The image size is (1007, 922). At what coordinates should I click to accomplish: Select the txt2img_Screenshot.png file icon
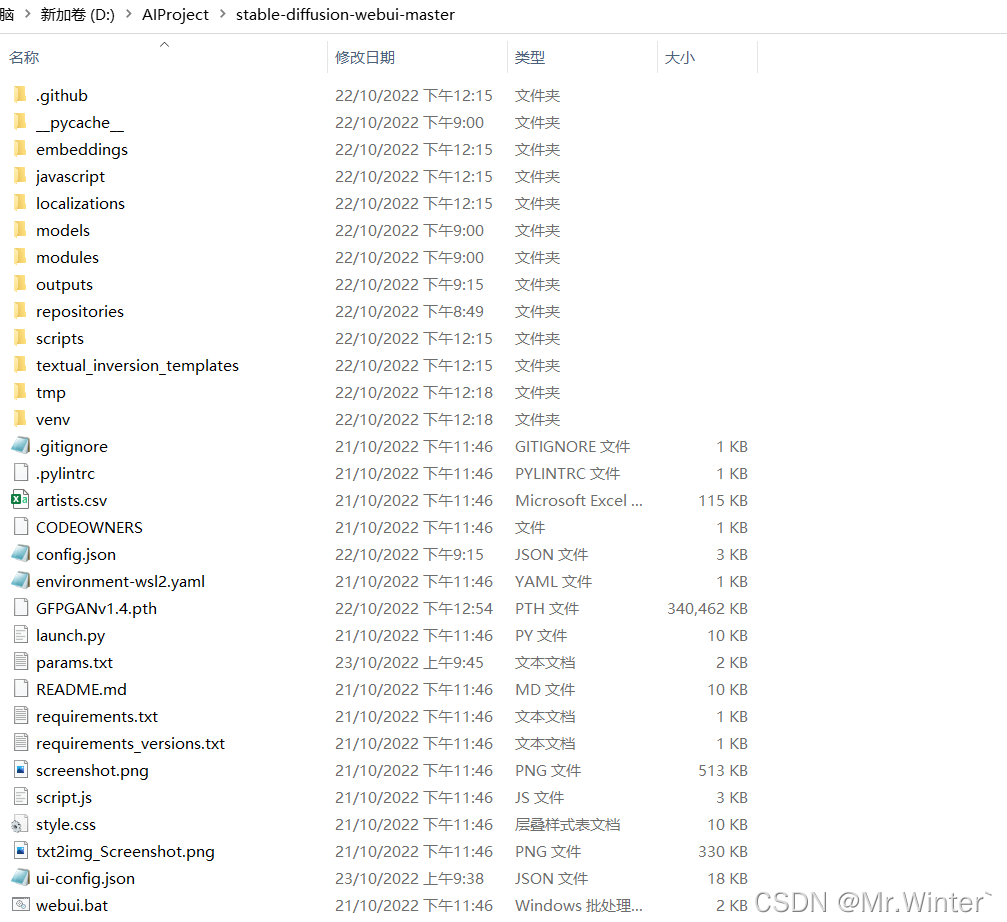[20, 851]
